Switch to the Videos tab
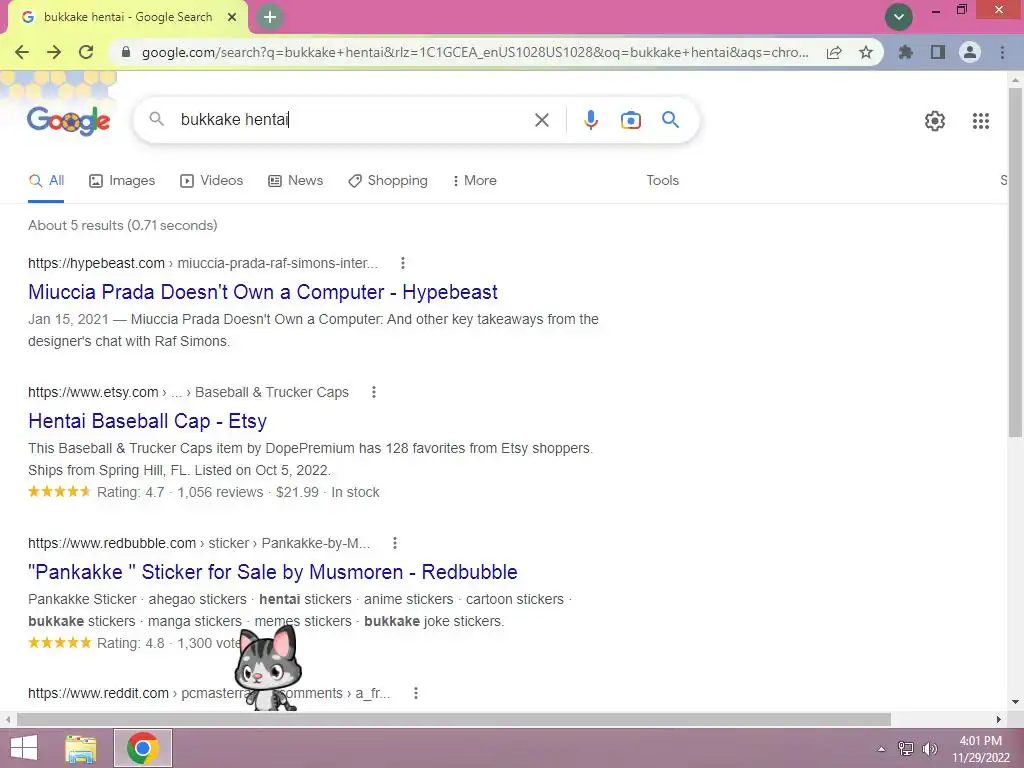1024x768 pixels. click(x=212, y=181)
